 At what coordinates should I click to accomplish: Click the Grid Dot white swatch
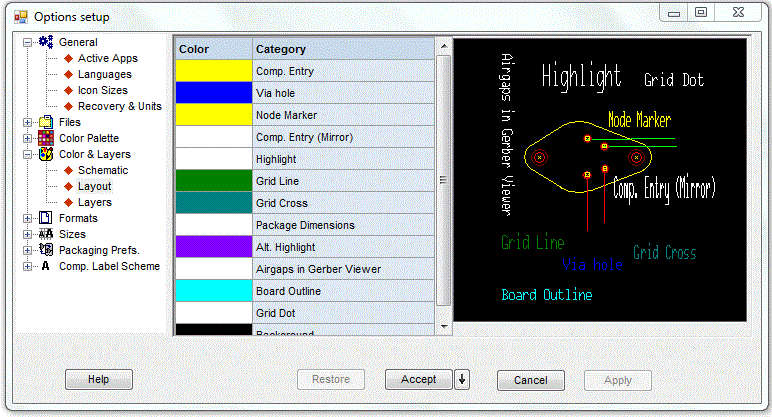[214, 313]
